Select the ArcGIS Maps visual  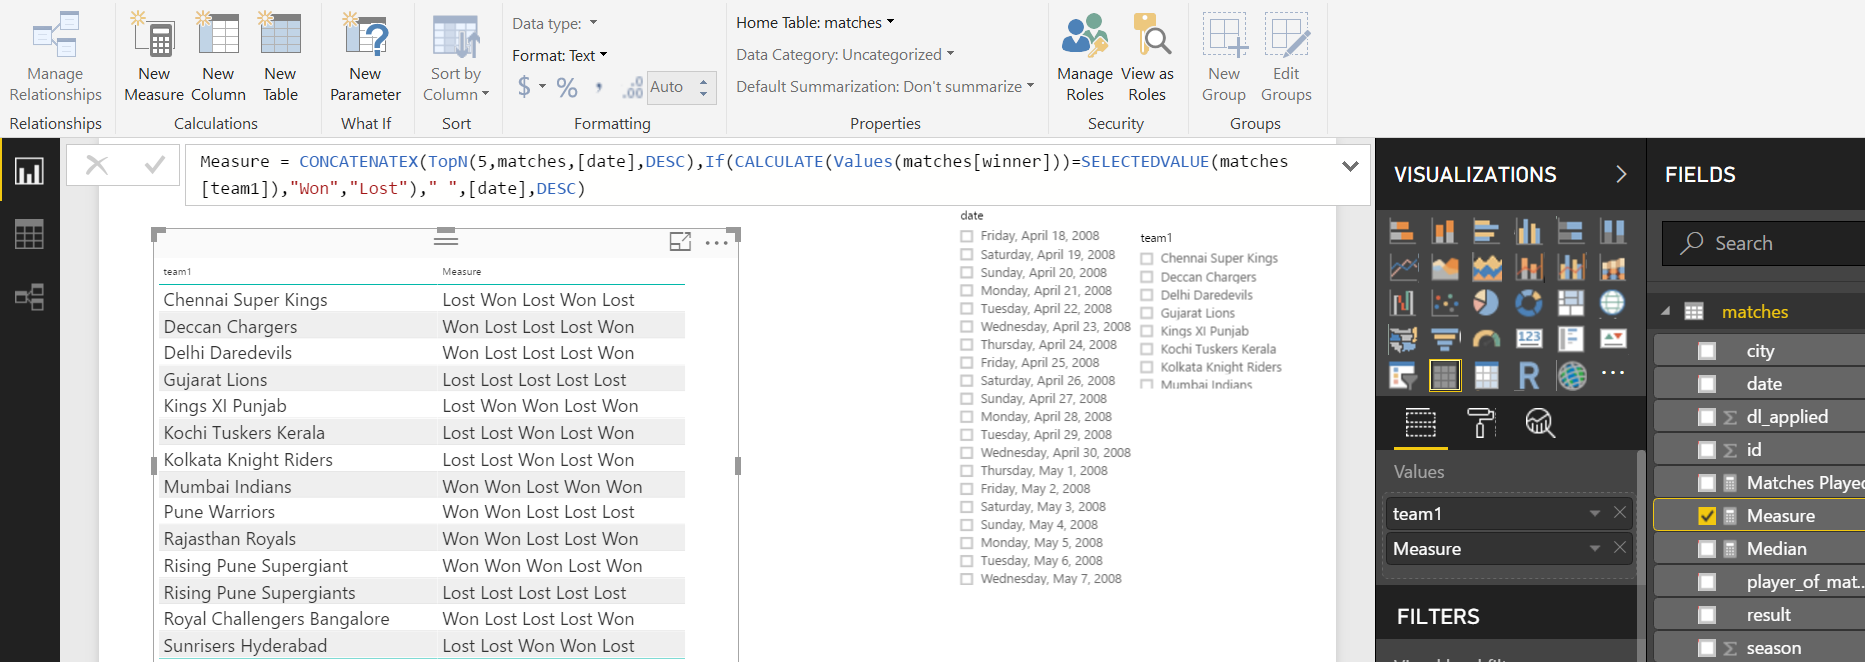(1570, 376)
